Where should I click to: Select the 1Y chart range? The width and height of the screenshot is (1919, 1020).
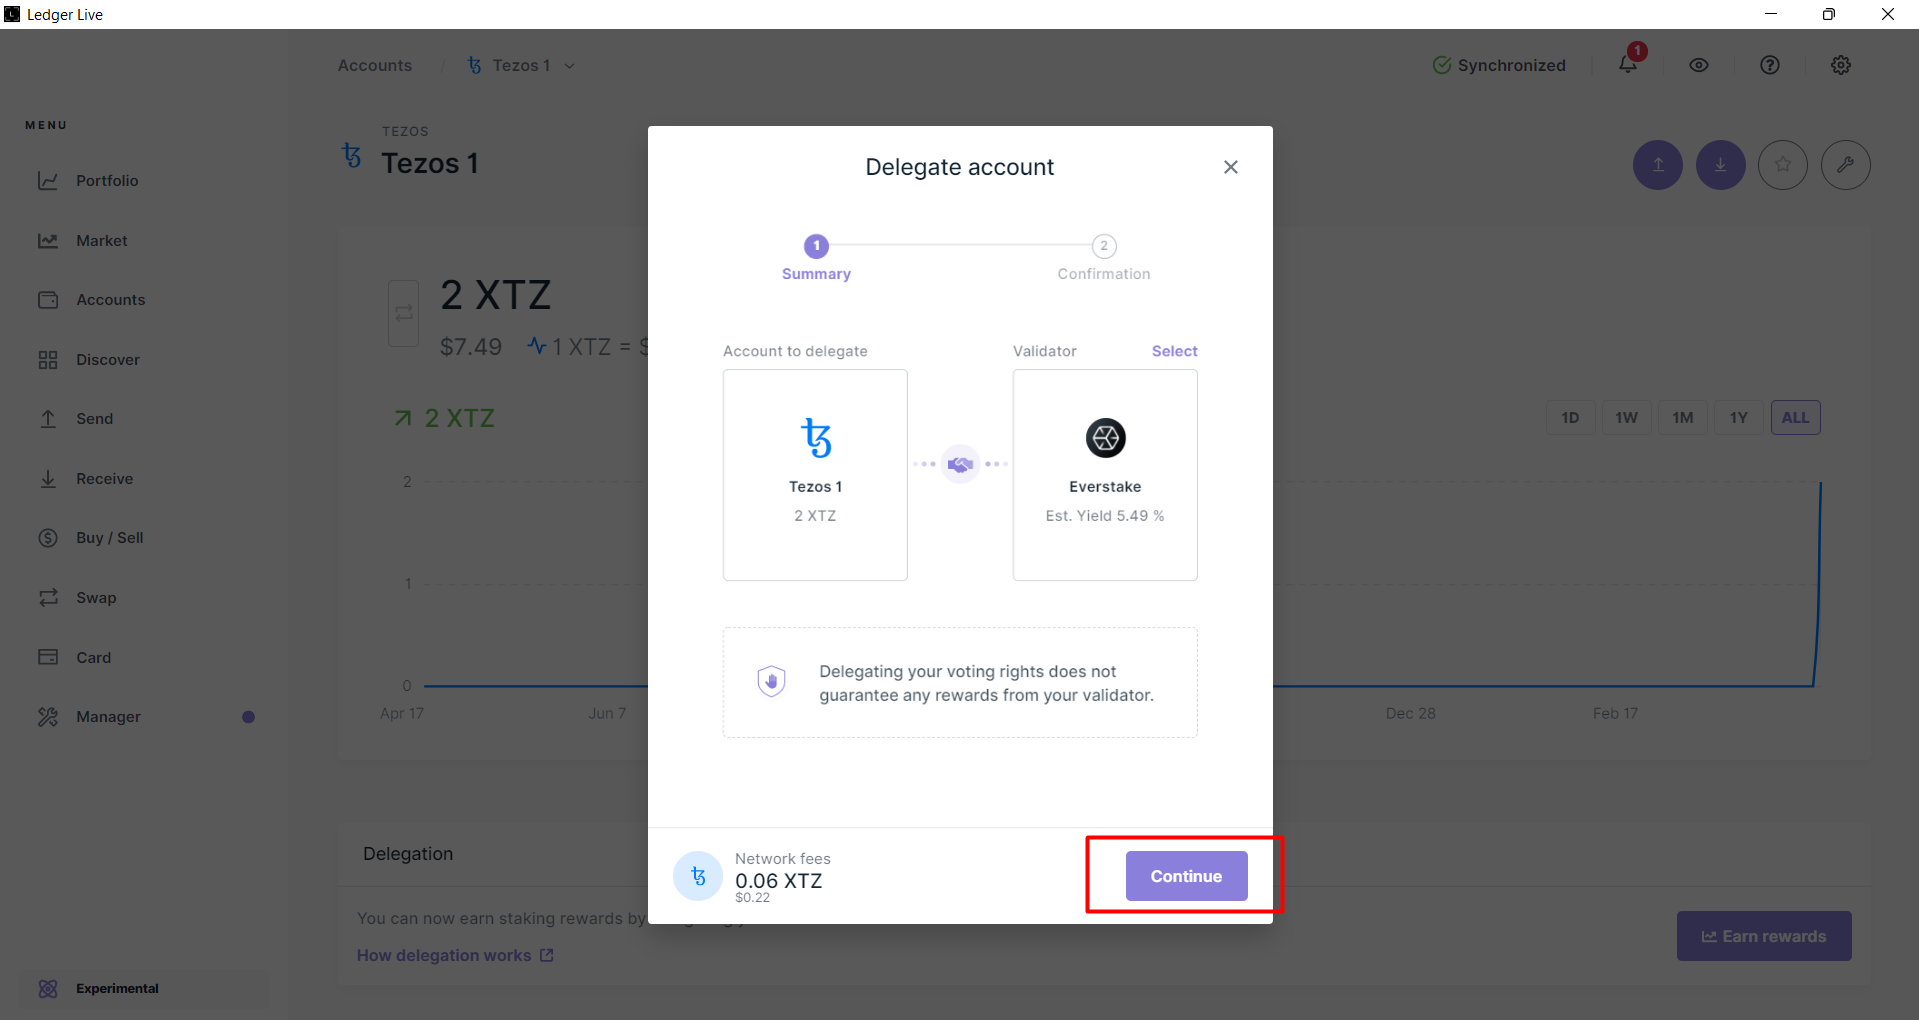1739,418
